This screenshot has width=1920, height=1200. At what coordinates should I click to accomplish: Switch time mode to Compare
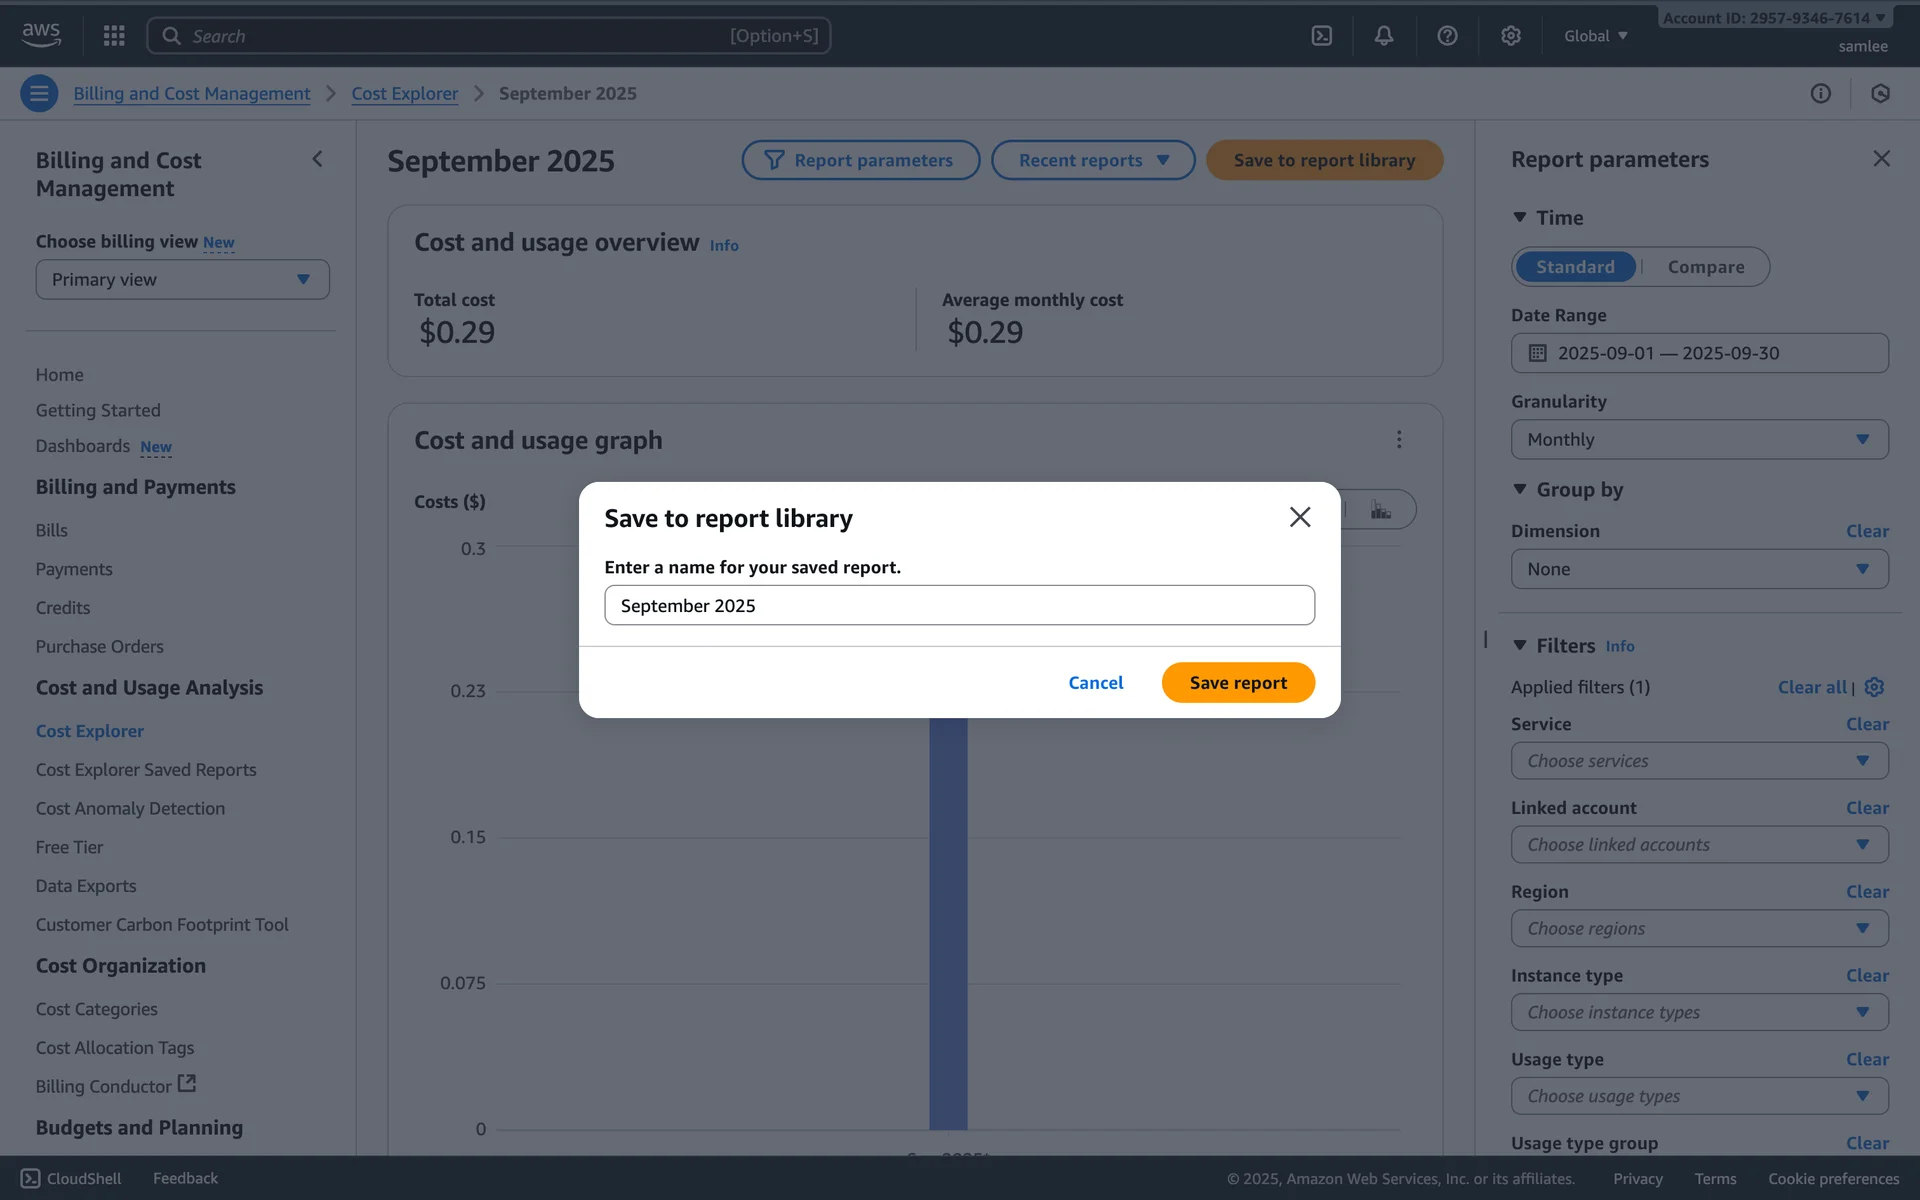(1705, 267)
